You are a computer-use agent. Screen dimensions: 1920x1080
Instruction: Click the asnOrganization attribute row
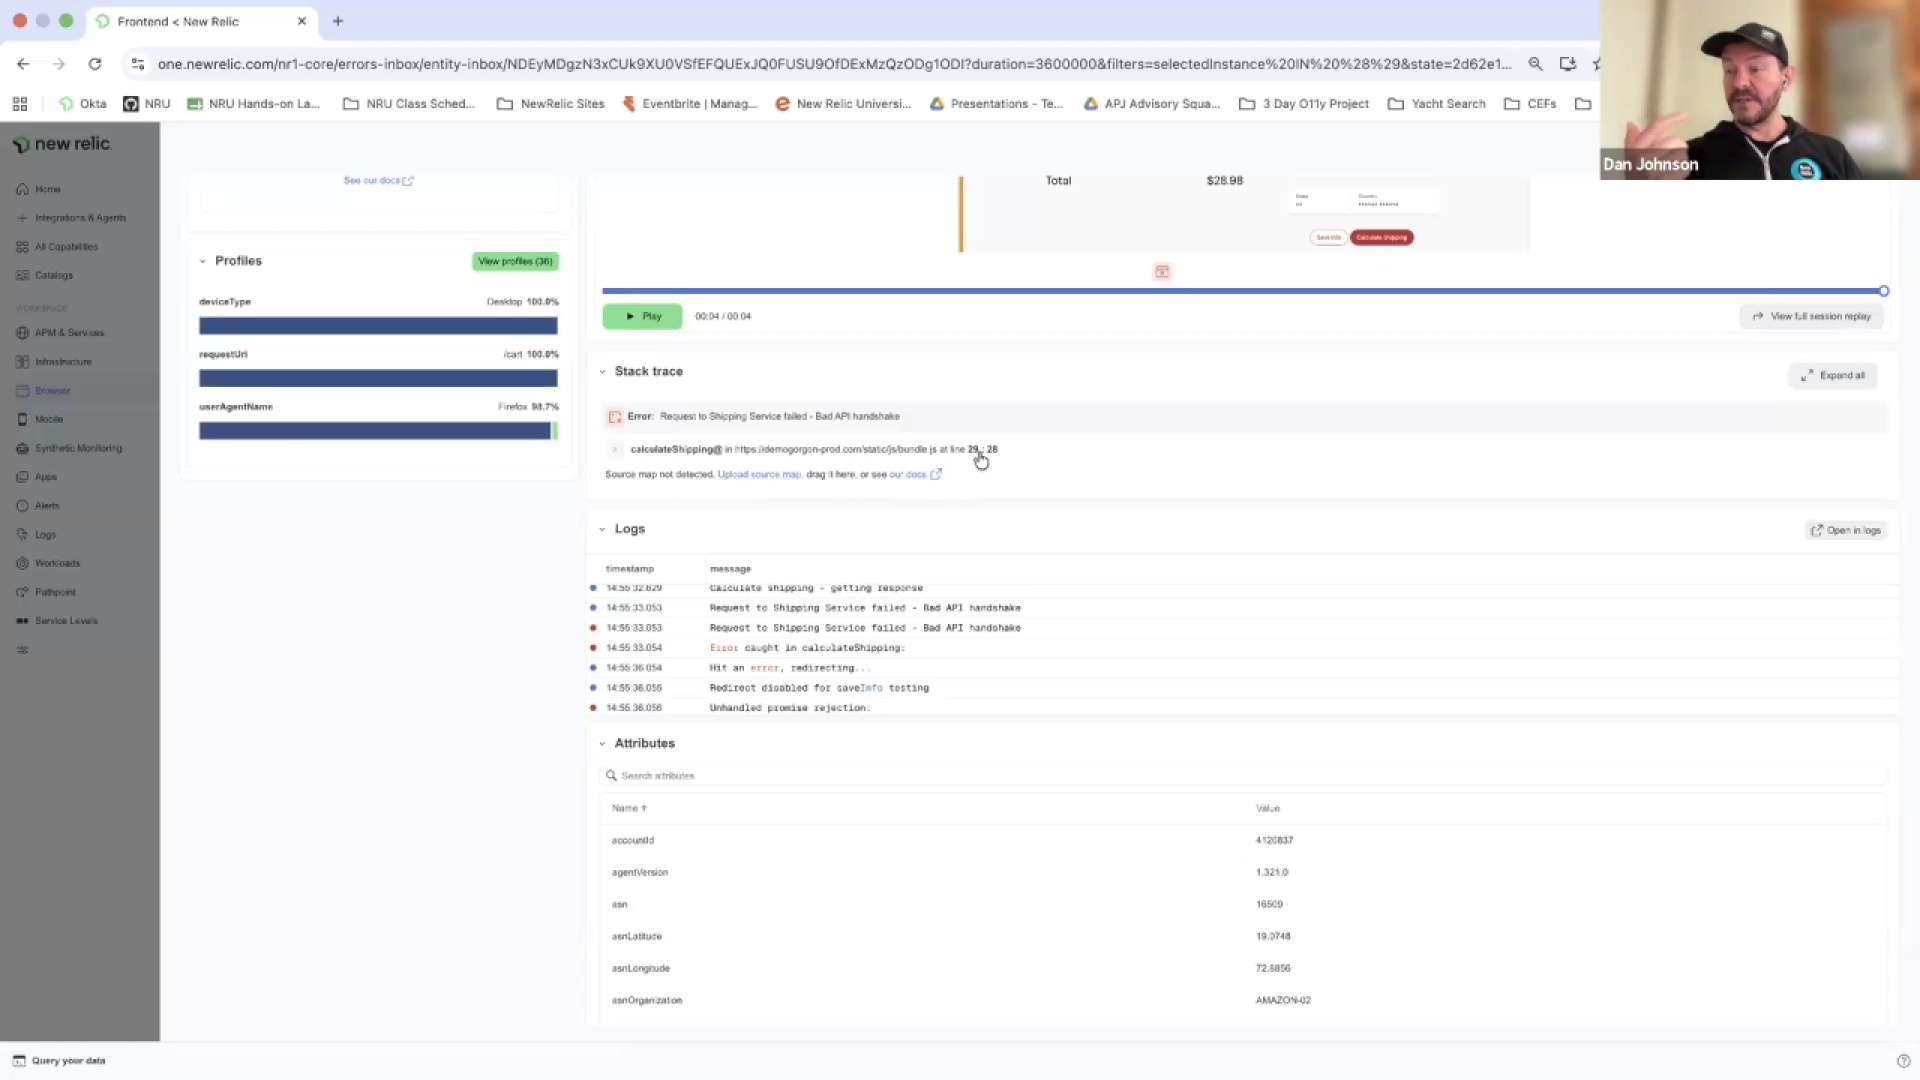(1243, 1001)
